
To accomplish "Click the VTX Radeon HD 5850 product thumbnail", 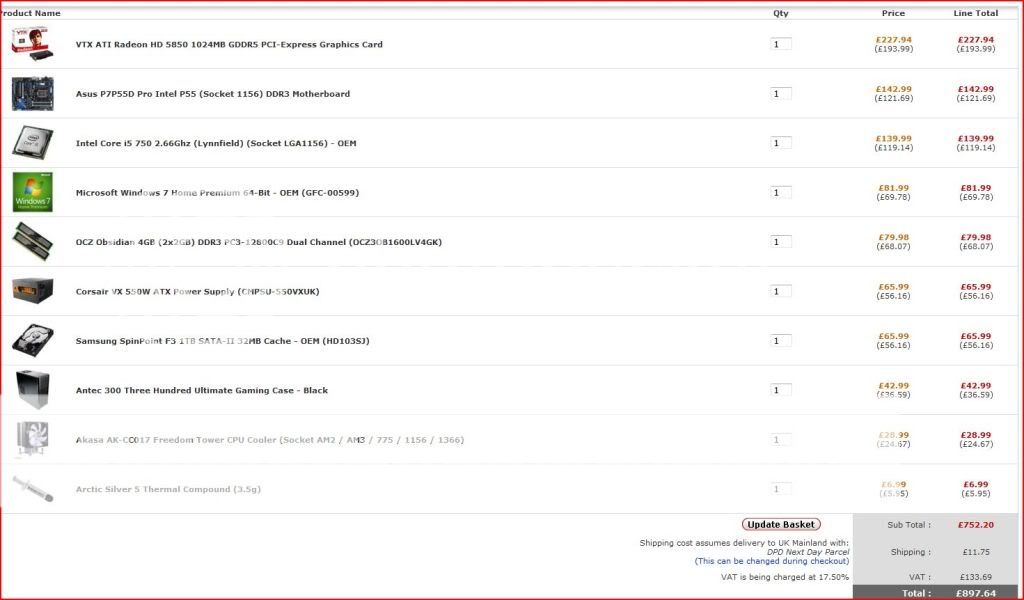I will click(32, 43).
